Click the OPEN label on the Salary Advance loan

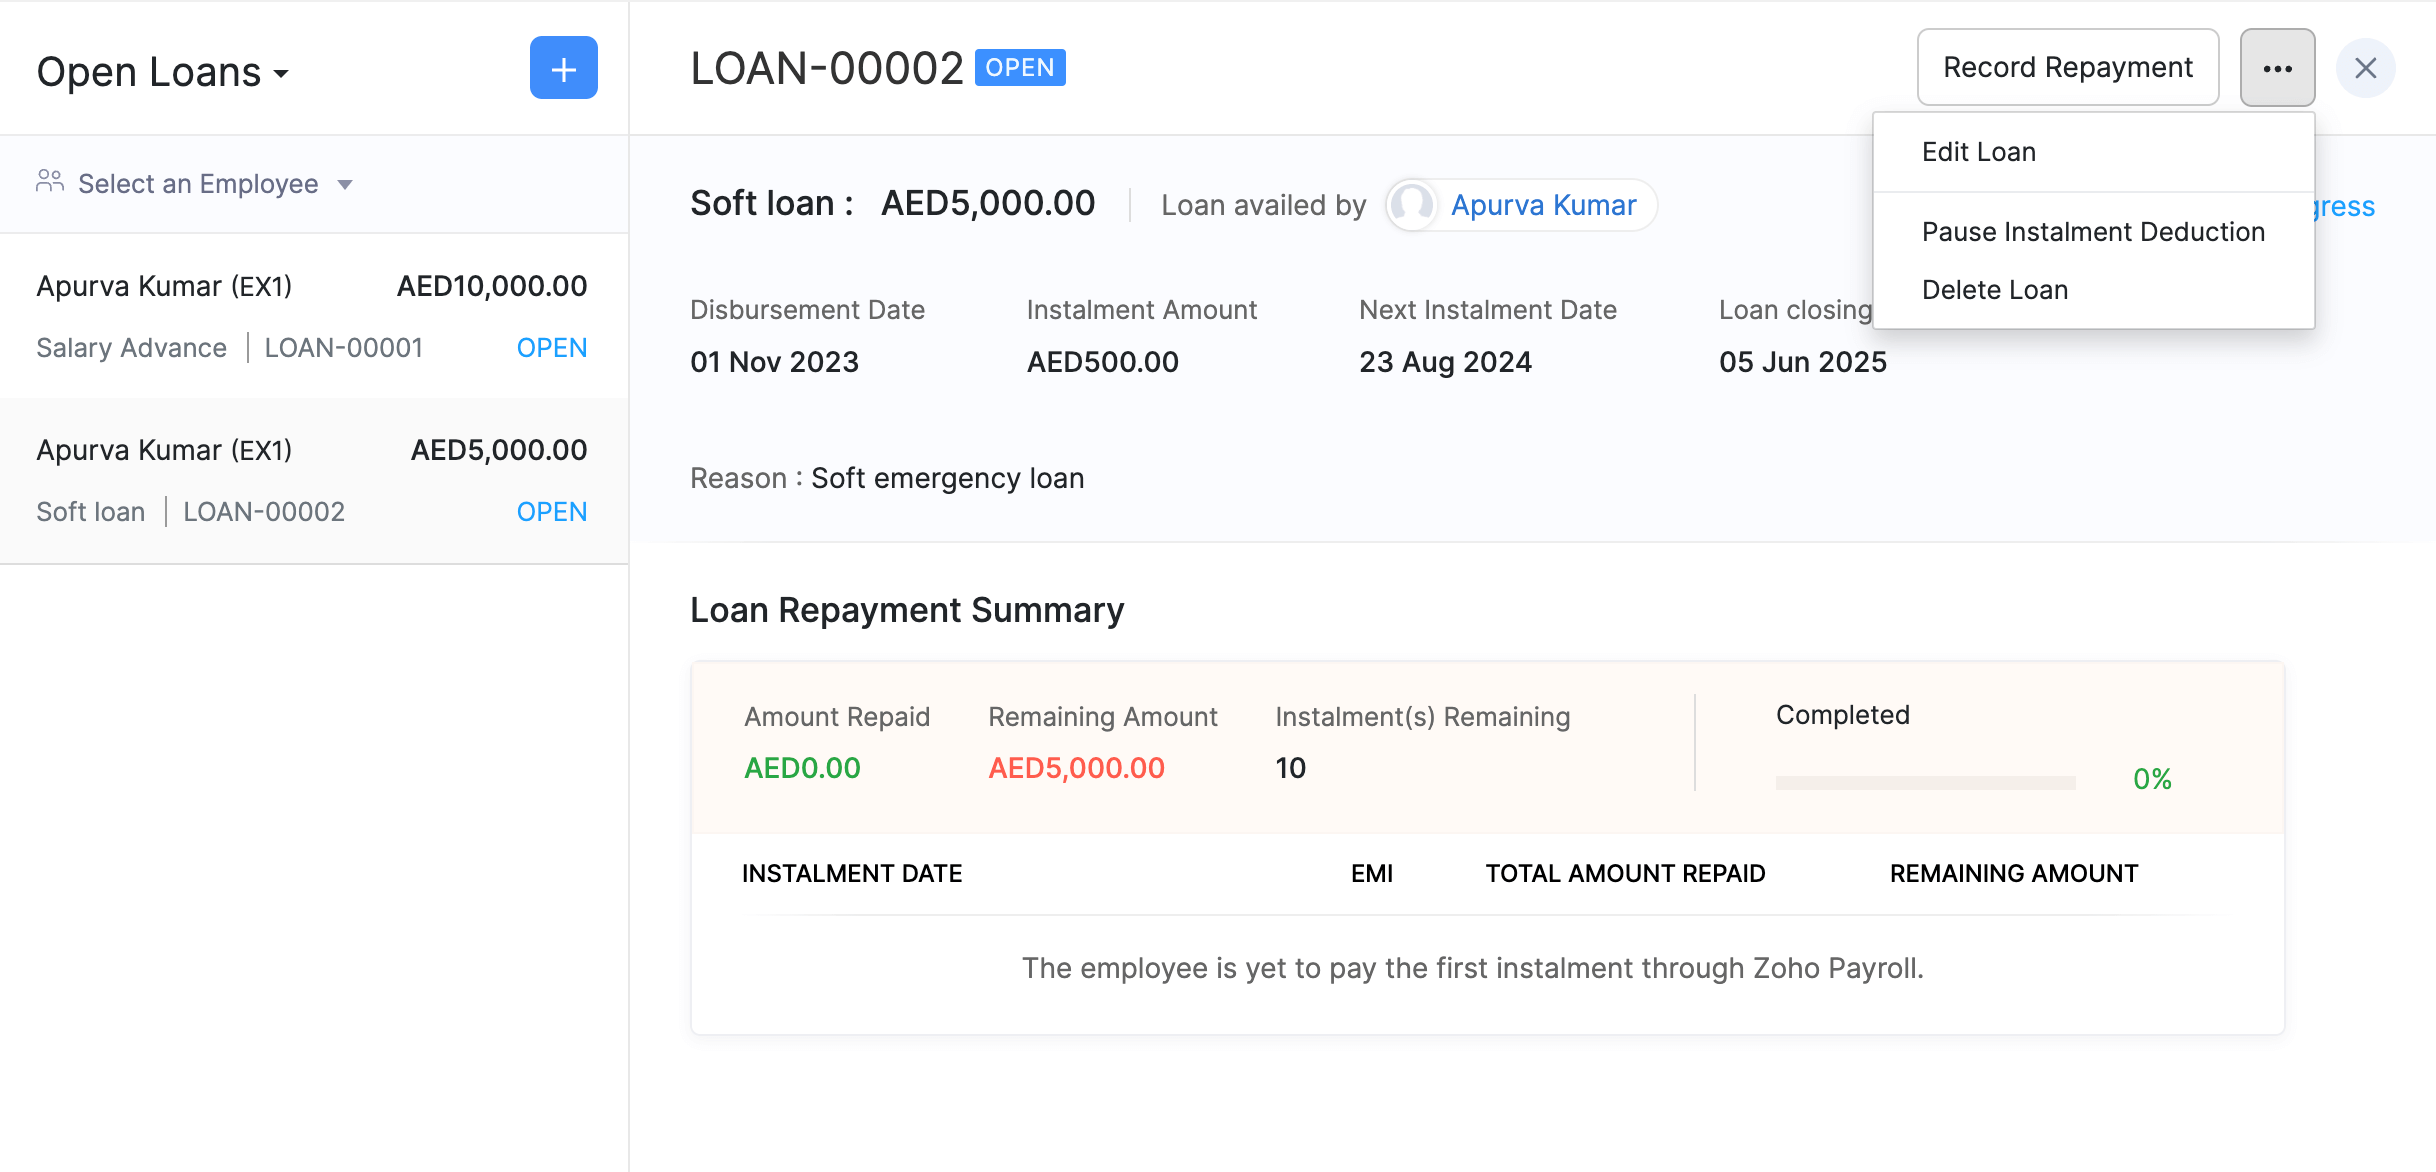click(551, 347)
